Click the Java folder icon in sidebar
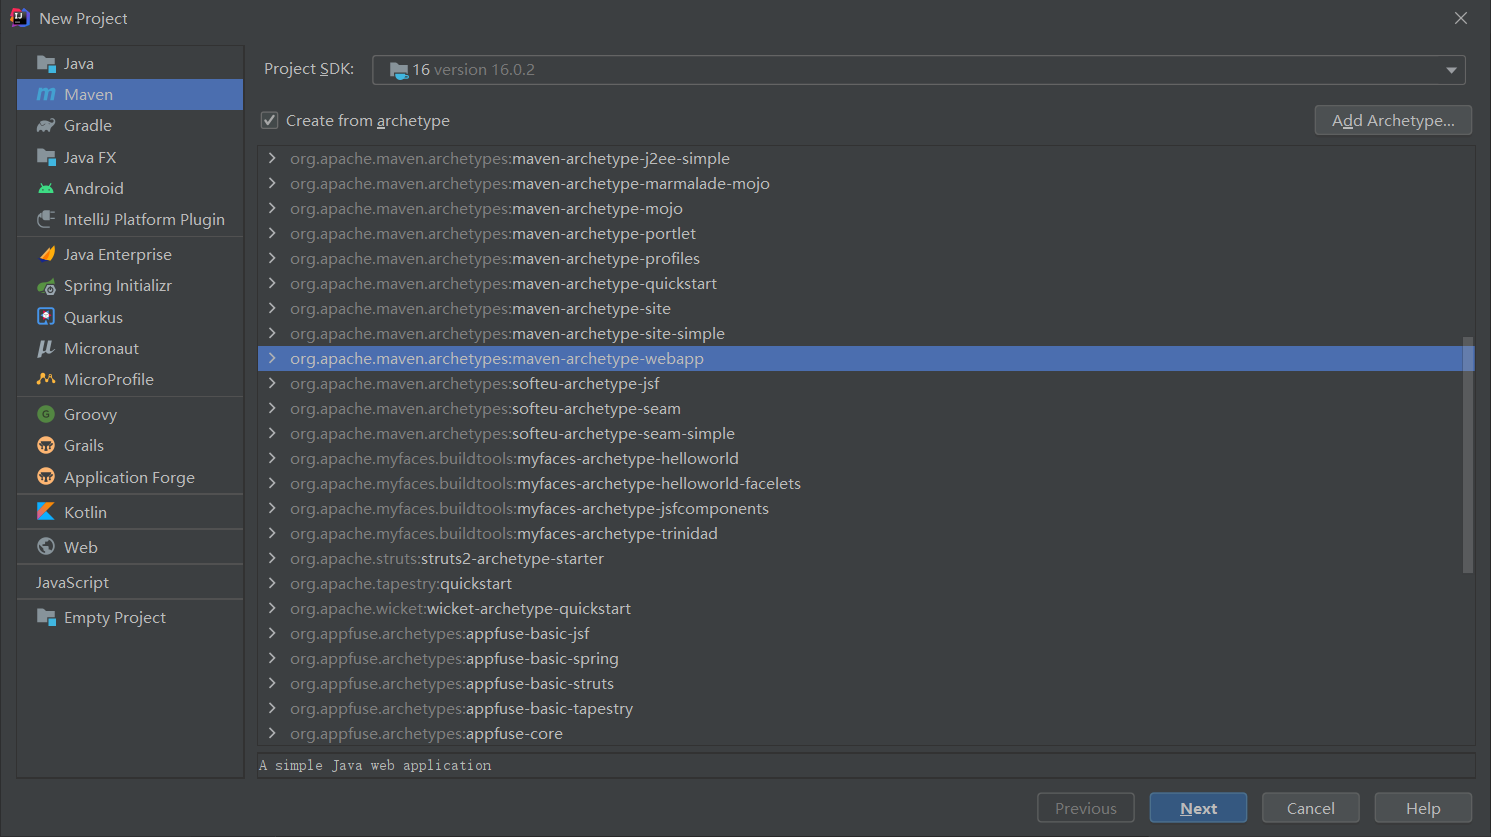Screen dimensions: 1491x837 46,63
